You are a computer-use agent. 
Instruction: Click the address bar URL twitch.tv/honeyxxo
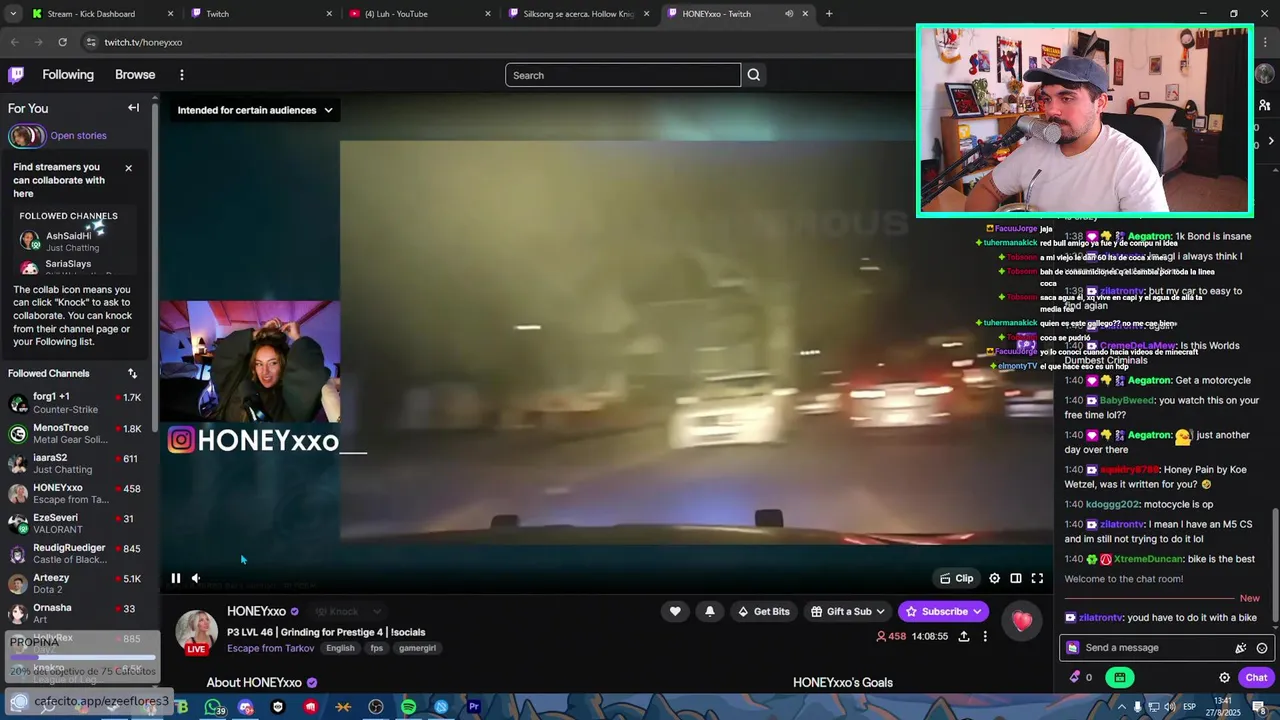[143, 42]
